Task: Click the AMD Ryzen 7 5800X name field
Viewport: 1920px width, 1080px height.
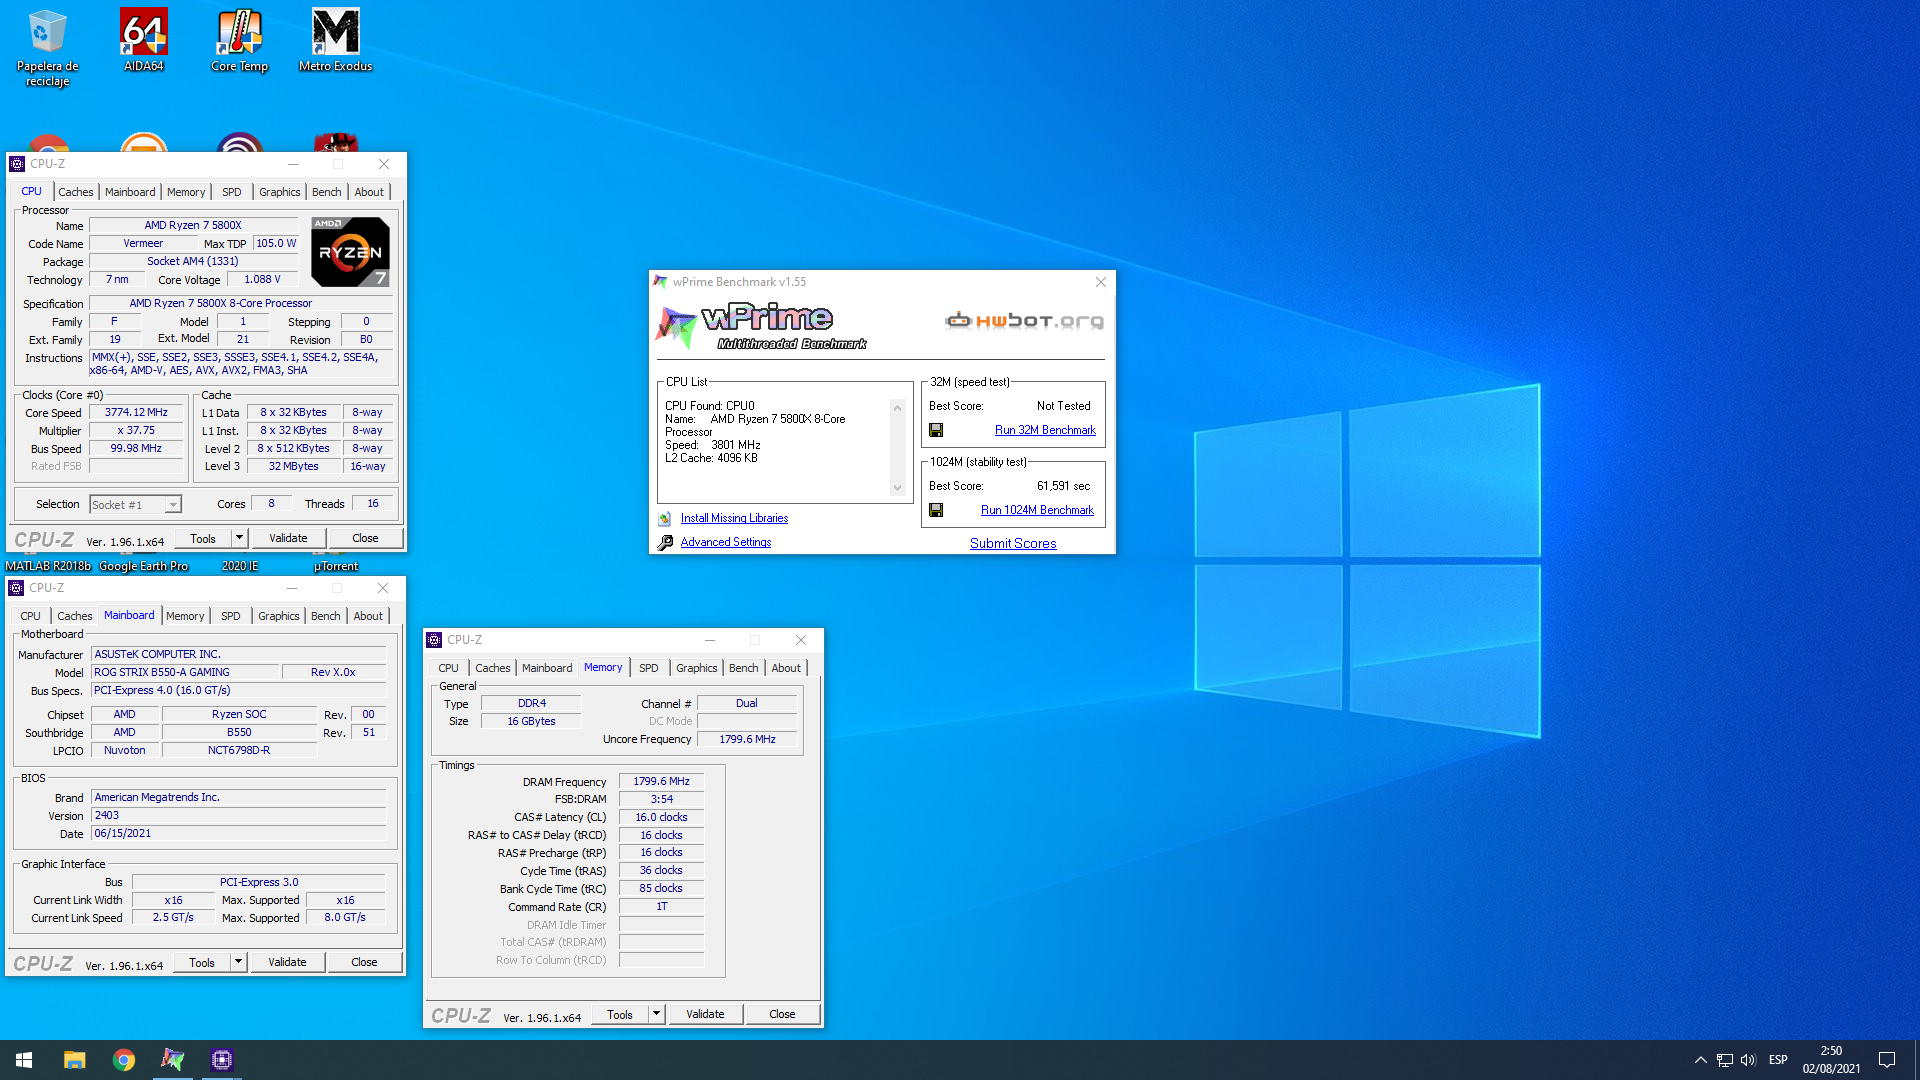Action: click(193, 226)
